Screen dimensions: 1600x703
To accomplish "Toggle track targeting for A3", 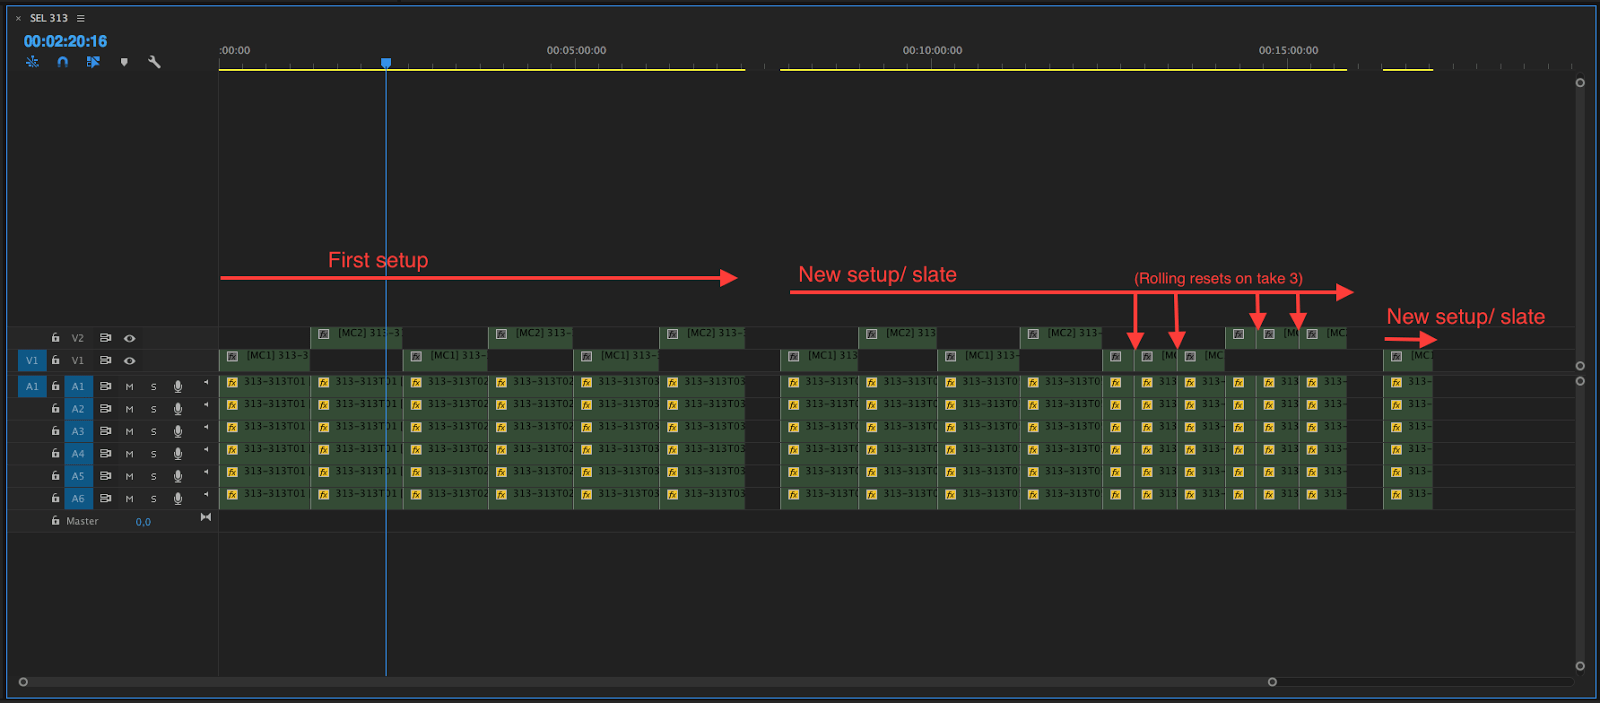I will pyautogui.click(x=78, y=431).
